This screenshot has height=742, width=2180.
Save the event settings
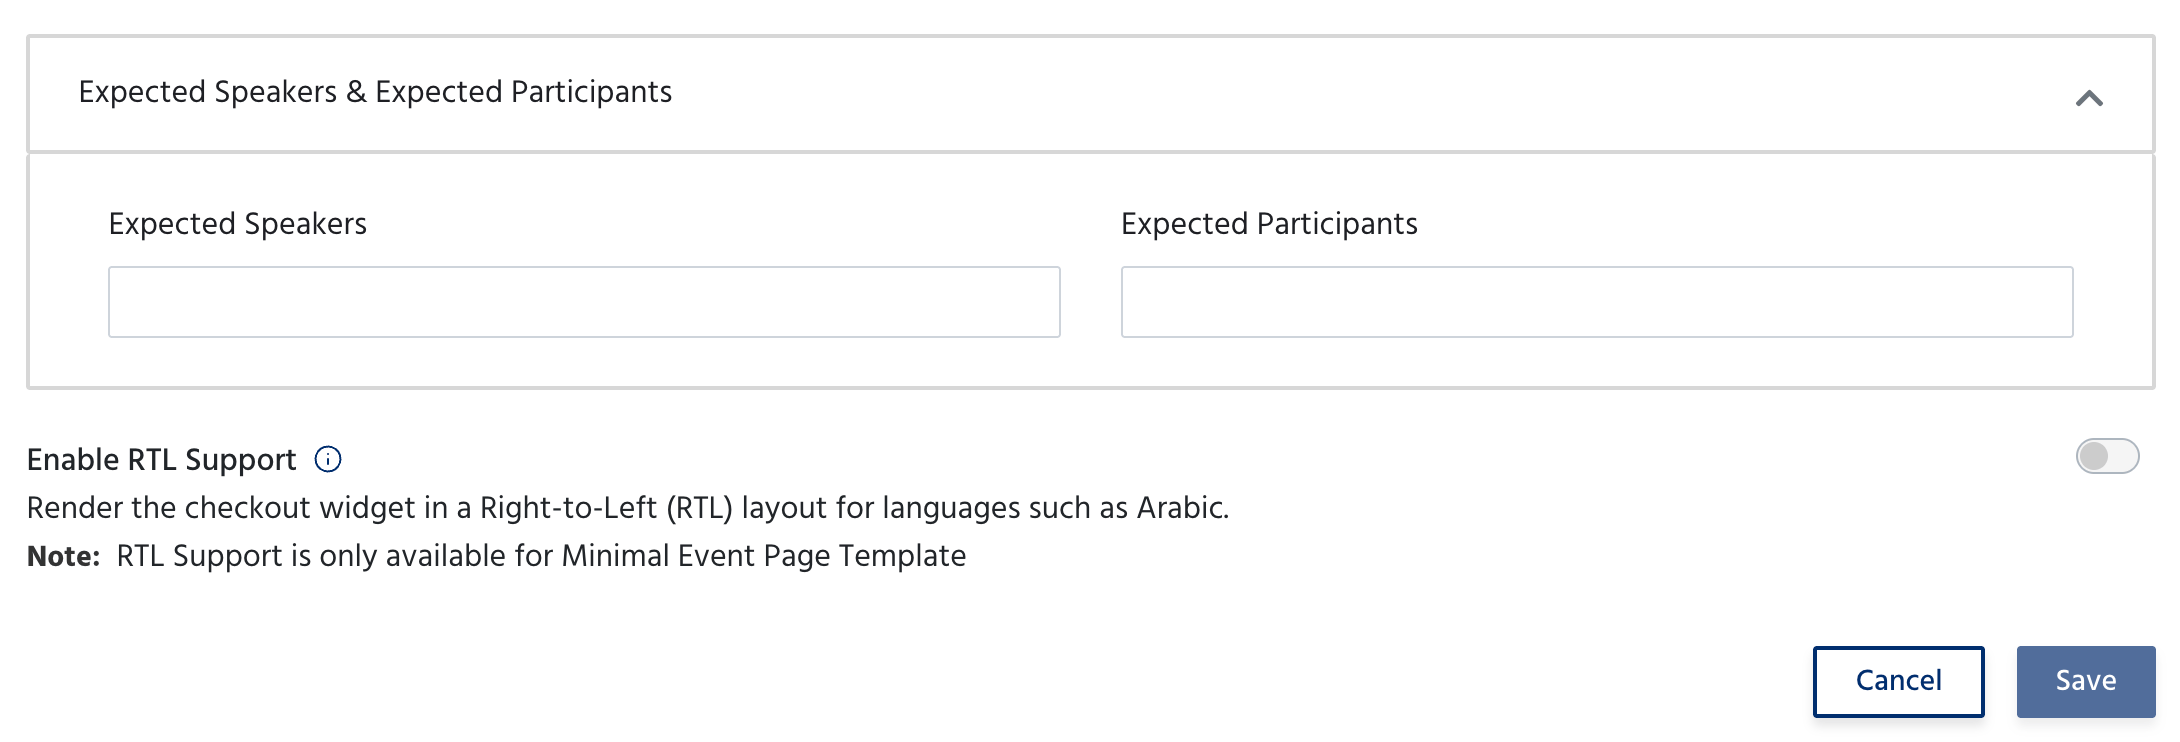click(x=2086, y=681)
